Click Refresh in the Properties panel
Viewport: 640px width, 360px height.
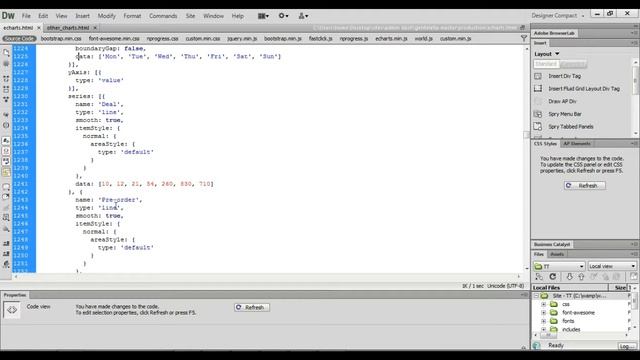pyautogui.click(x=252, y=307)
